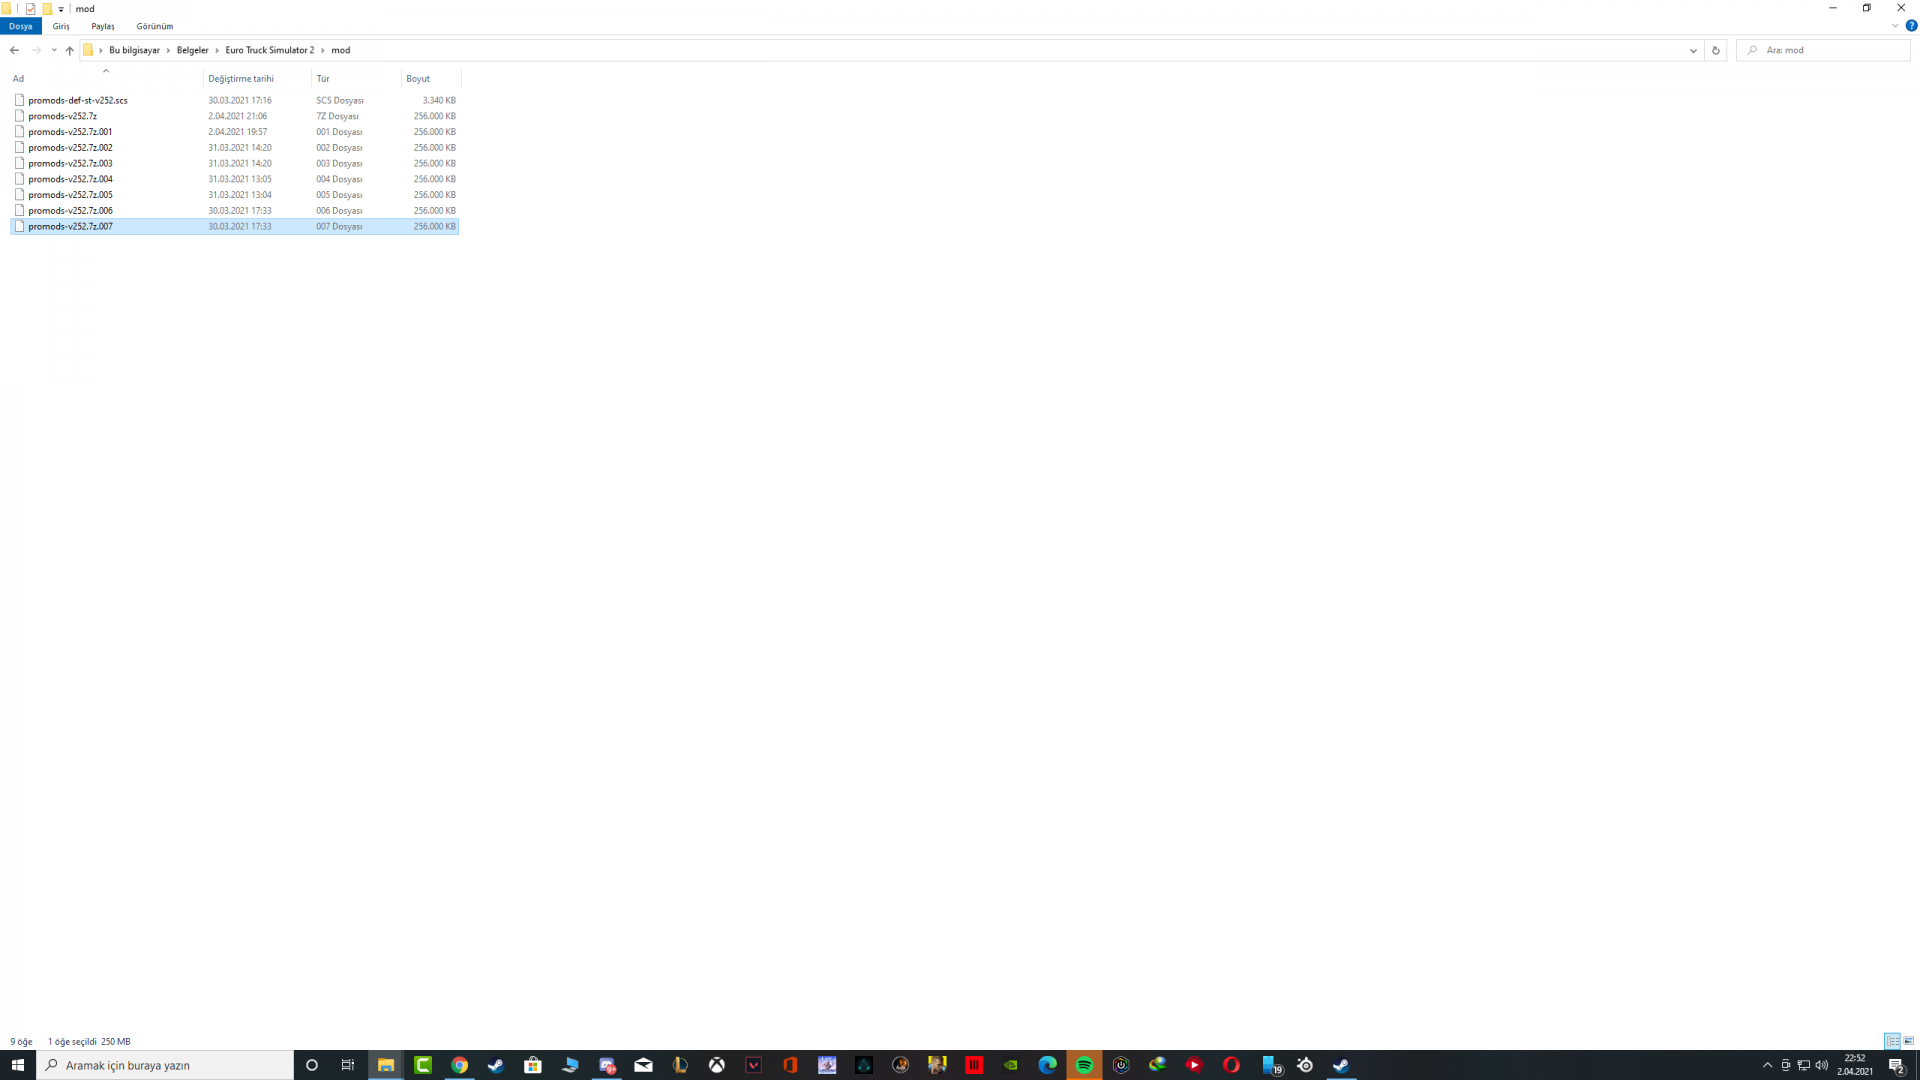Open the Görünüm ribbon tab

click(154, 26)
